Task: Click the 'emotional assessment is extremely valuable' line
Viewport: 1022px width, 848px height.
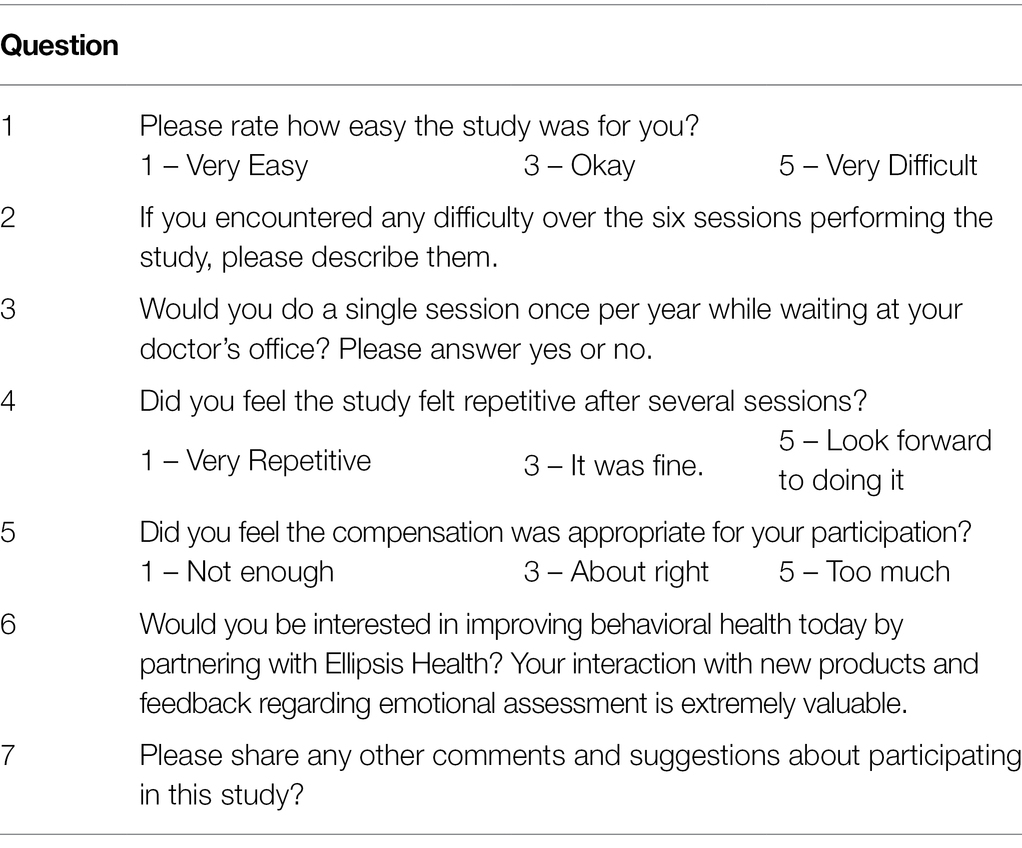Action: click(523, 704)
